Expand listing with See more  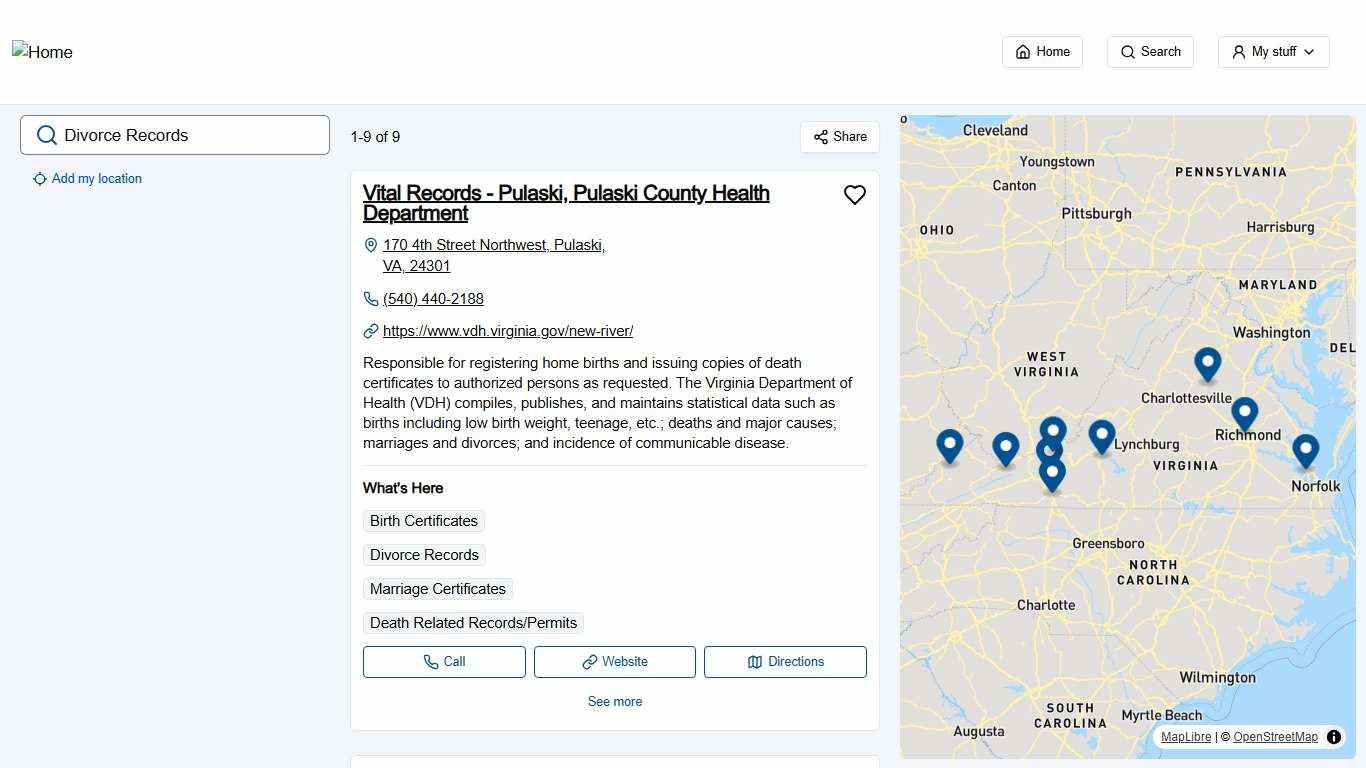(x=614, y=702)
